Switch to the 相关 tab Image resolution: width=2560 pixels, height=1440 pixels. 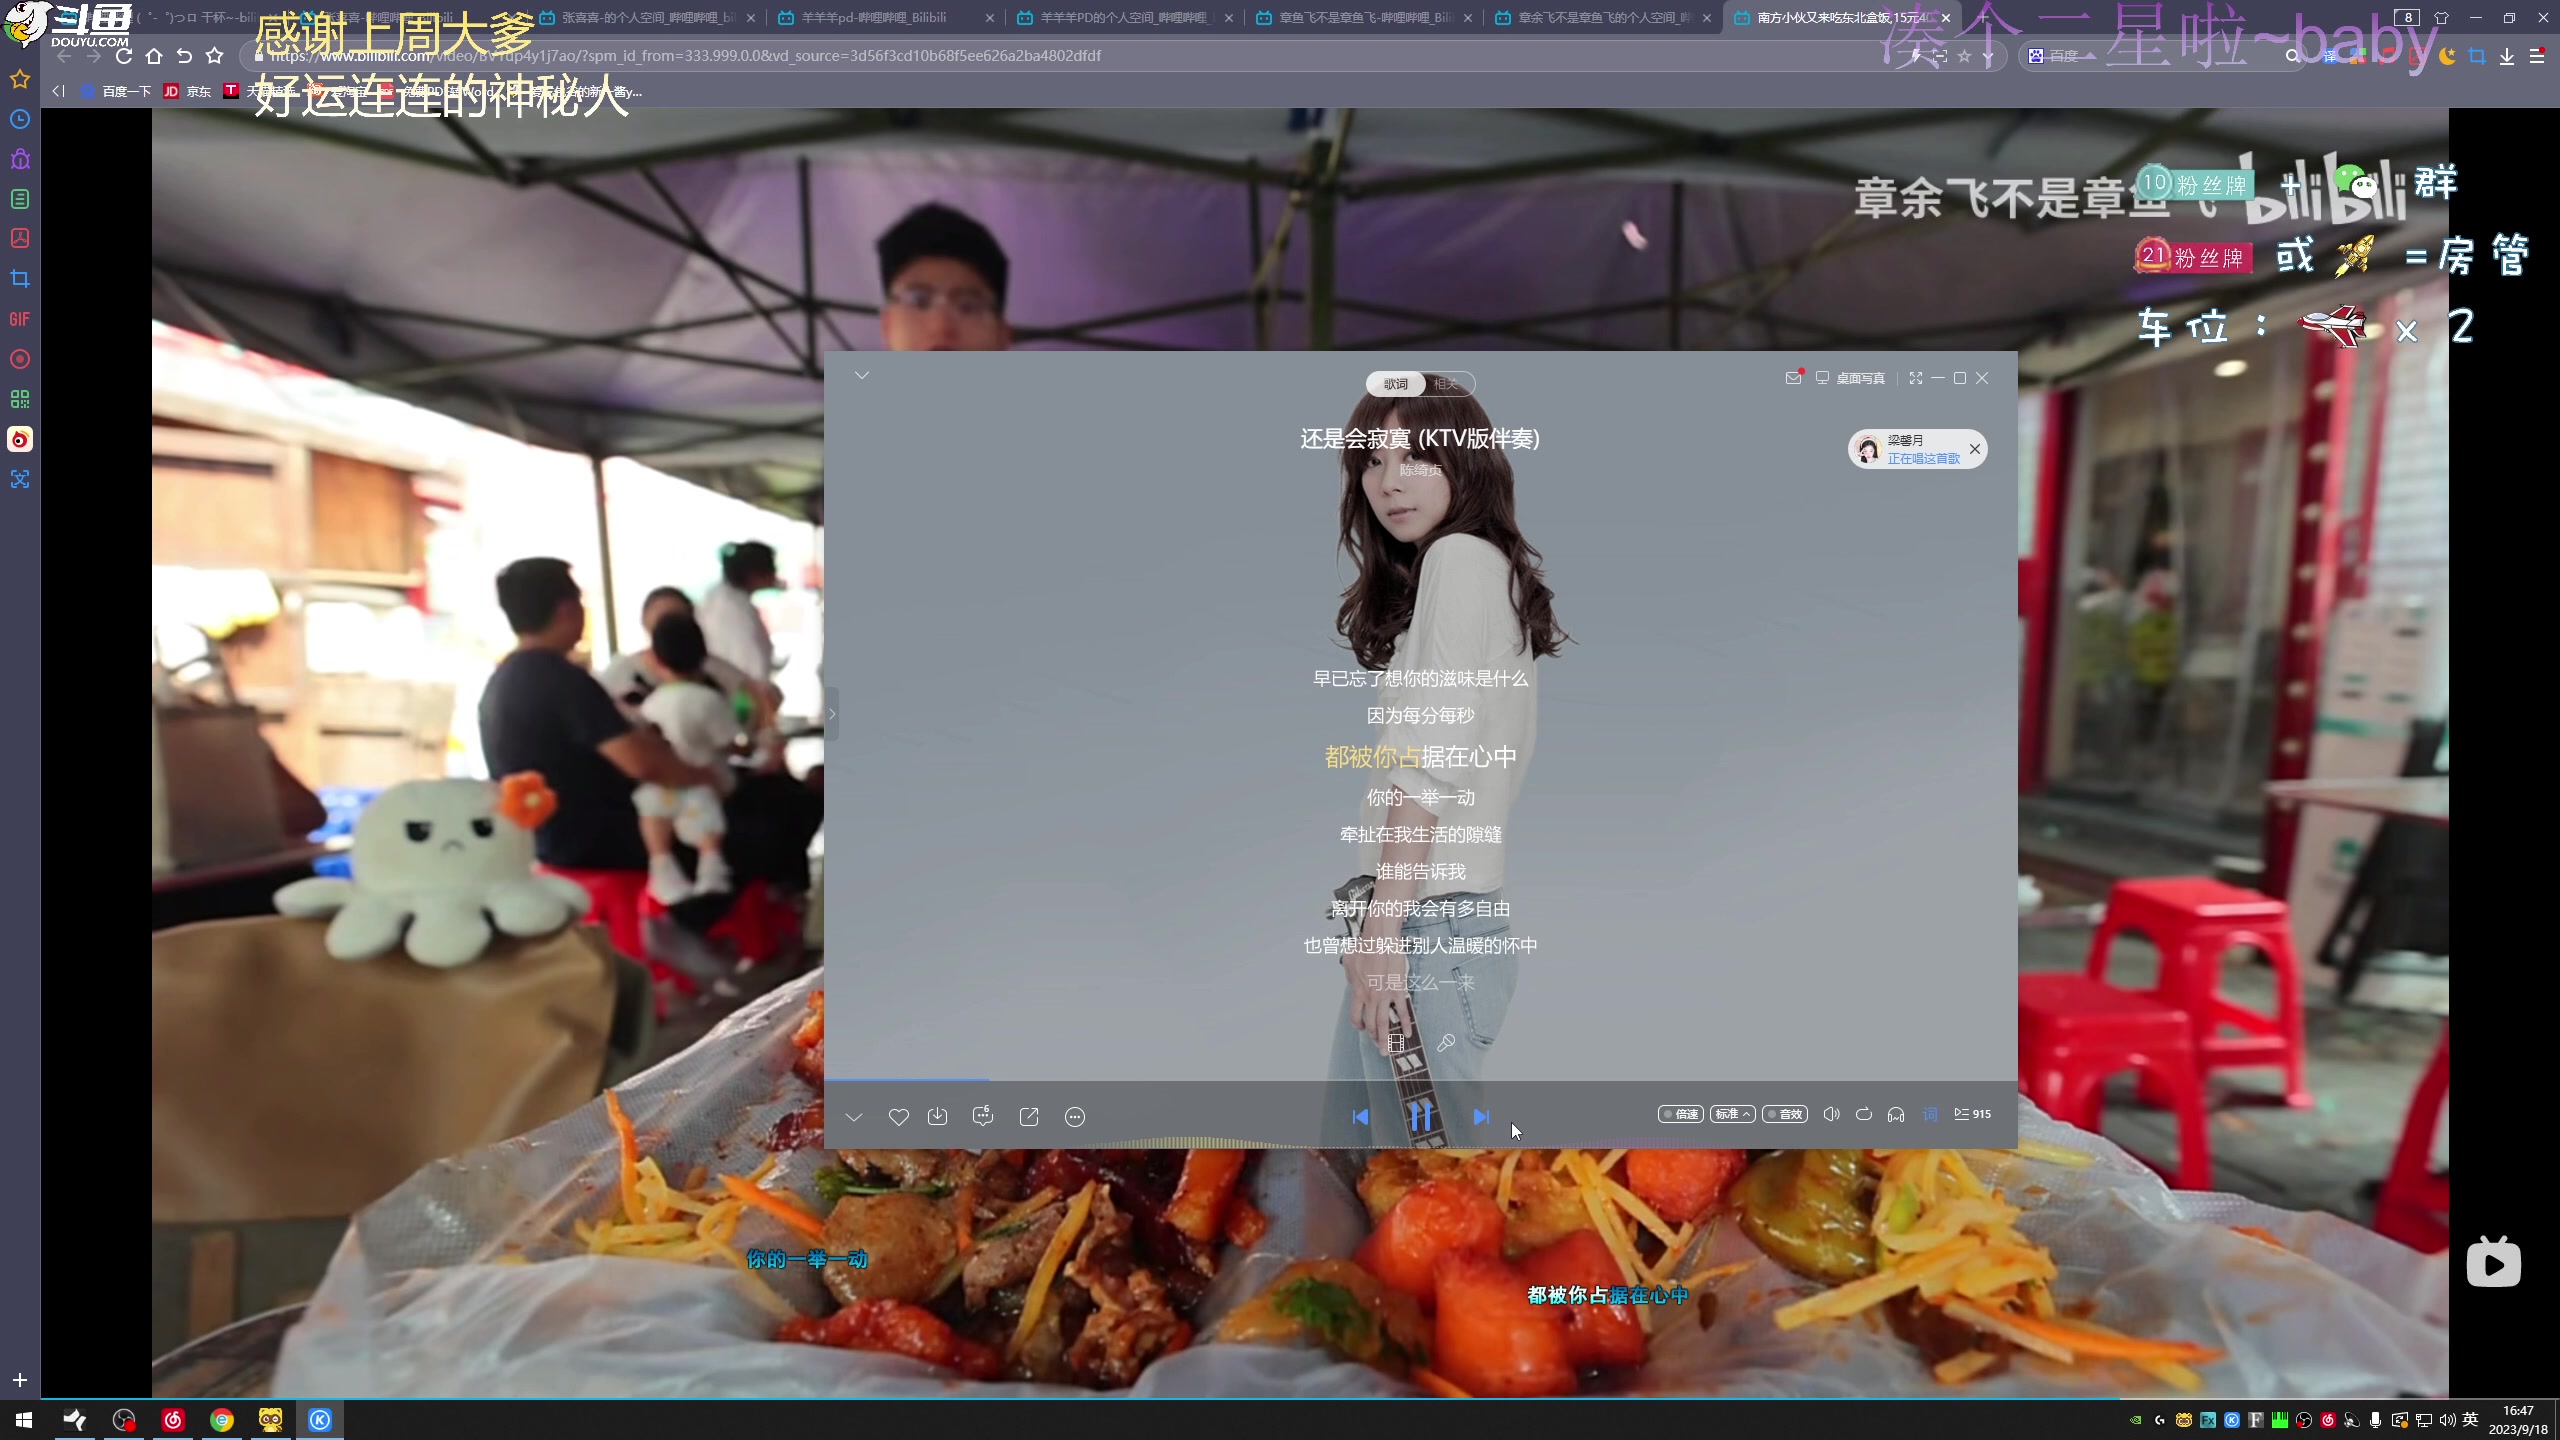tap(1447, 384)
